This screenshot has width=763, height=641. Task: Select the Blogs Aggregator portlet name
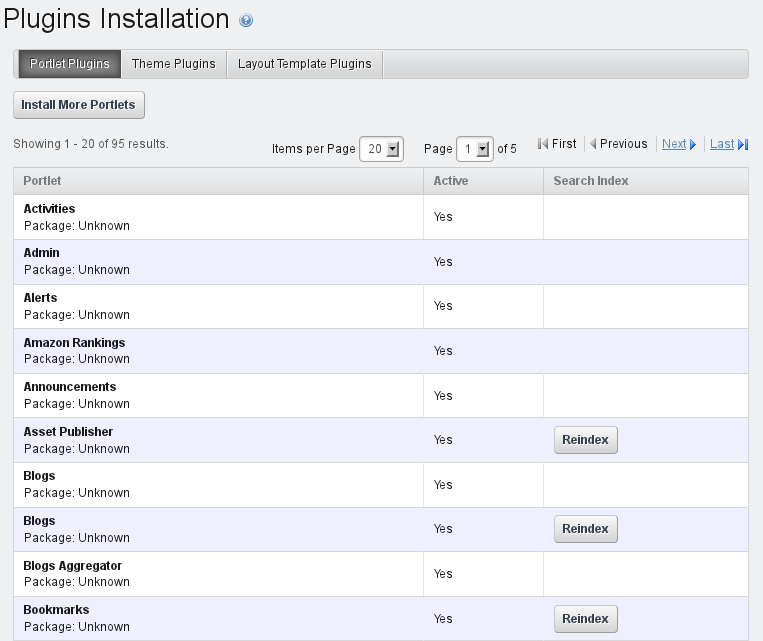tap(73, 566)
